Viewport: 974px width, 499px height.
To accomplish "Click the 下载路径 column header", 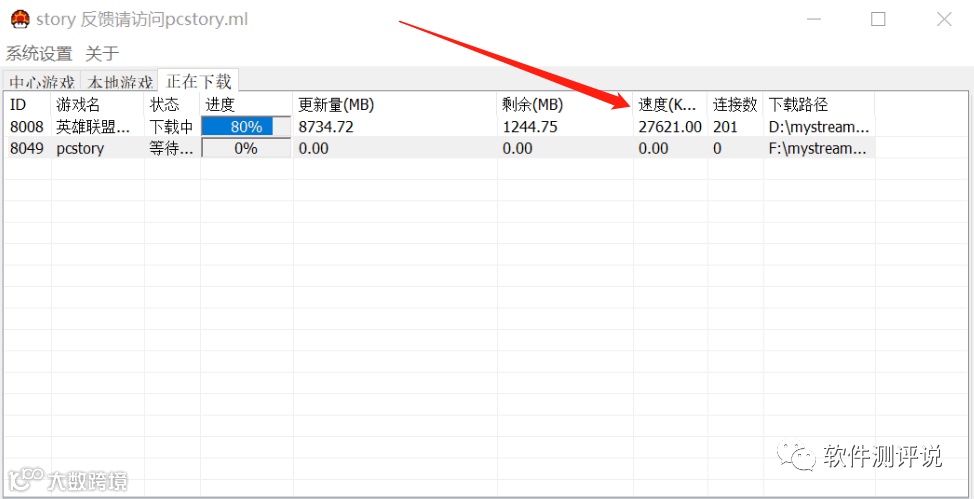I will coord(819,104).
